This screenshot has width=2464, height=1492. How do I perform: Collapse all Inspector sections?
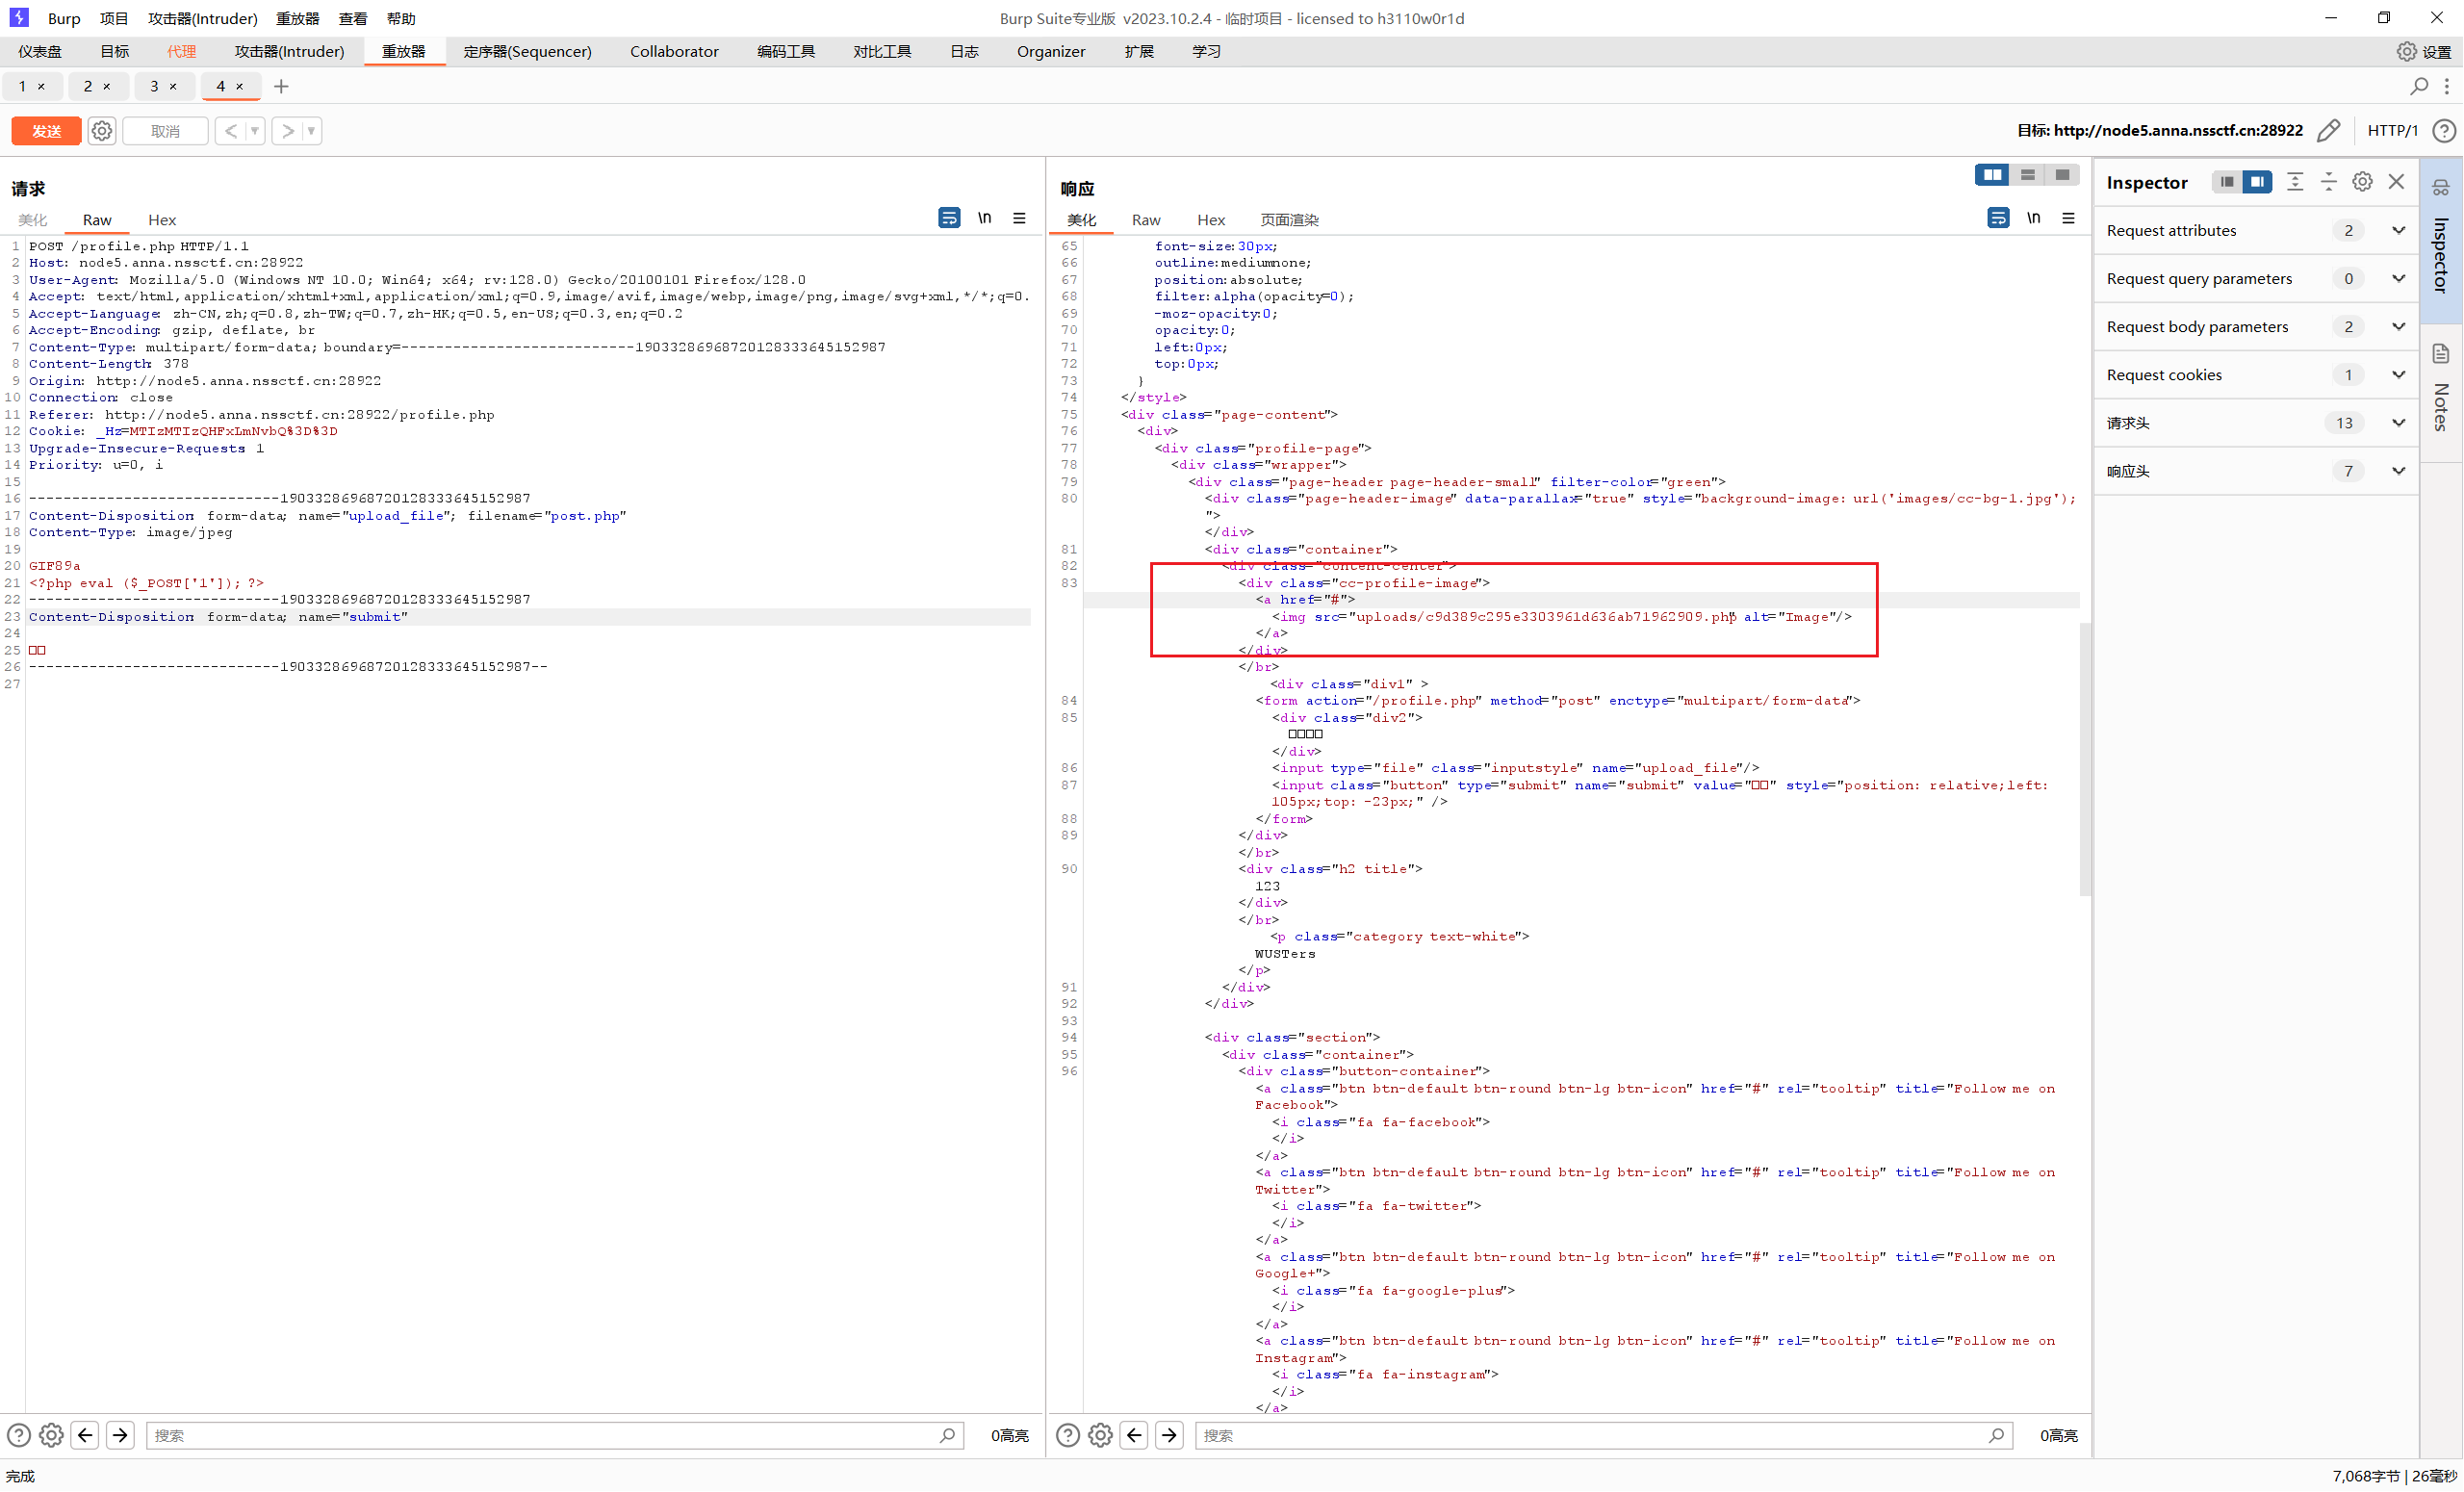click(2329, 182)
